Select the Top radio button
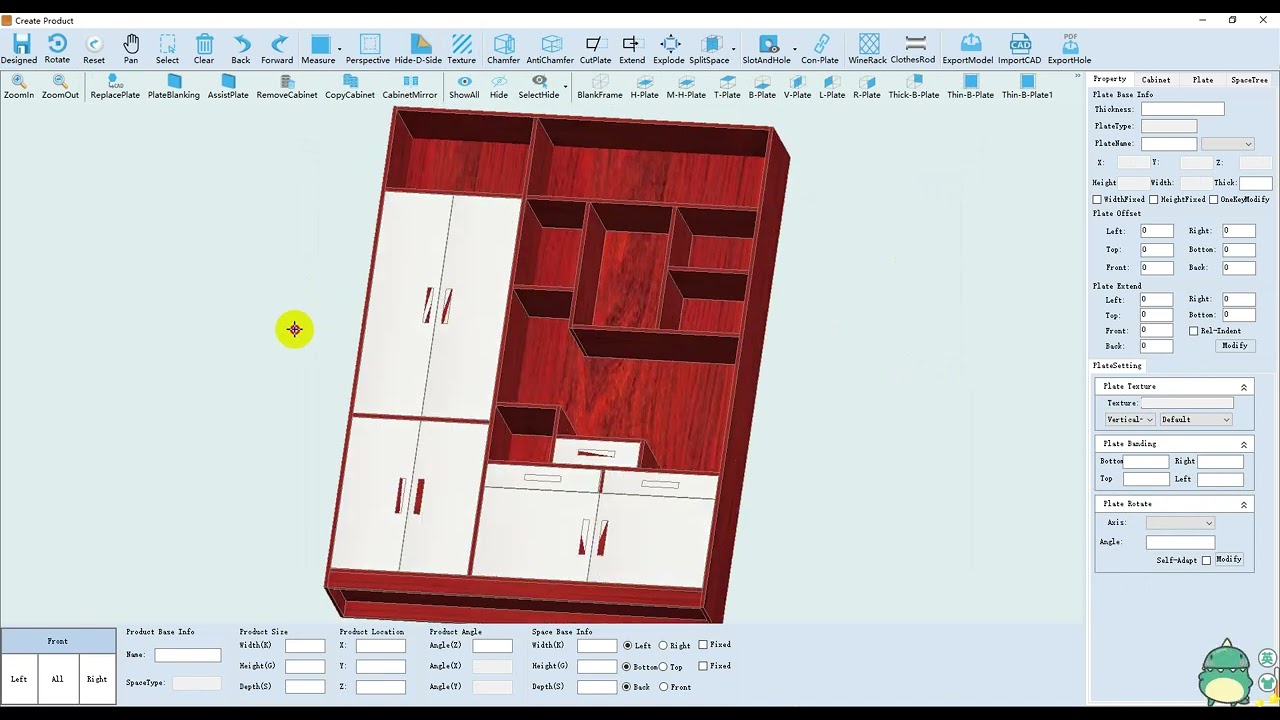This screenshot has width=1280, height=720. click(663, 667)
